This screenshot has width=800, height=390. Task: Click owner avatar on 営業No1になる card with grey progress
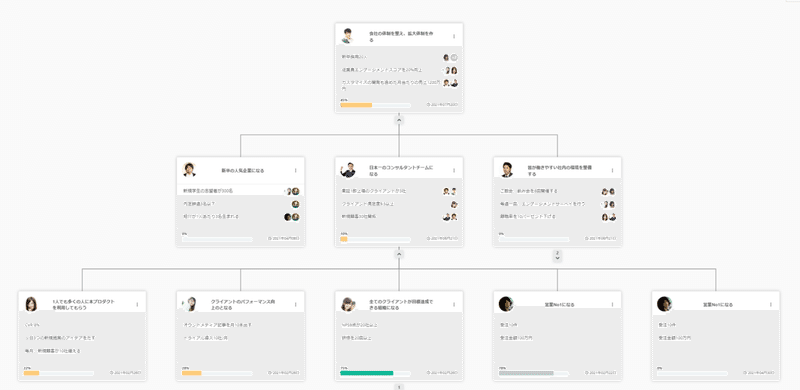pyautogui.click(x=506, y=304)
